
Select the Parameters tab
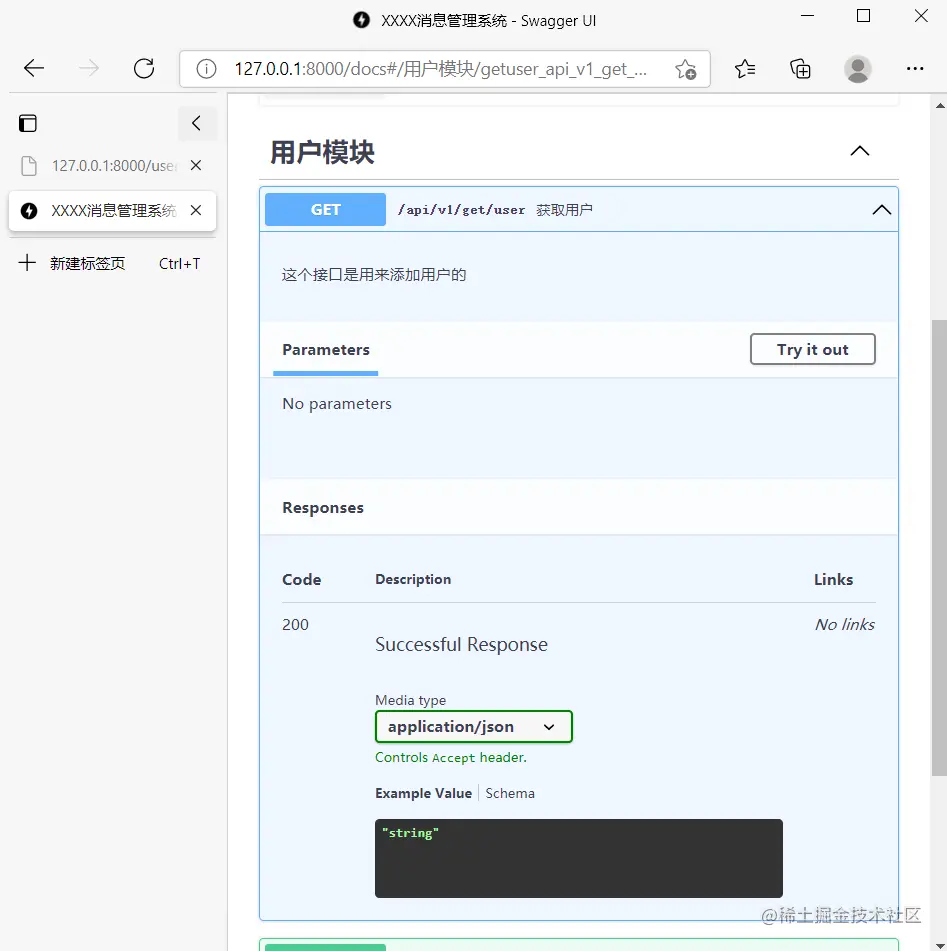click(326, 350)
